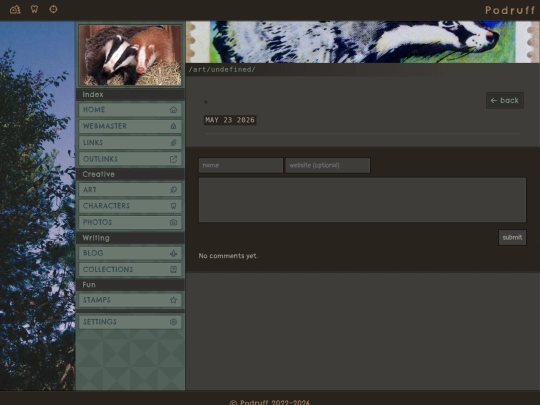
Task: Navigate to the ART section
Action: coord(130,190)
